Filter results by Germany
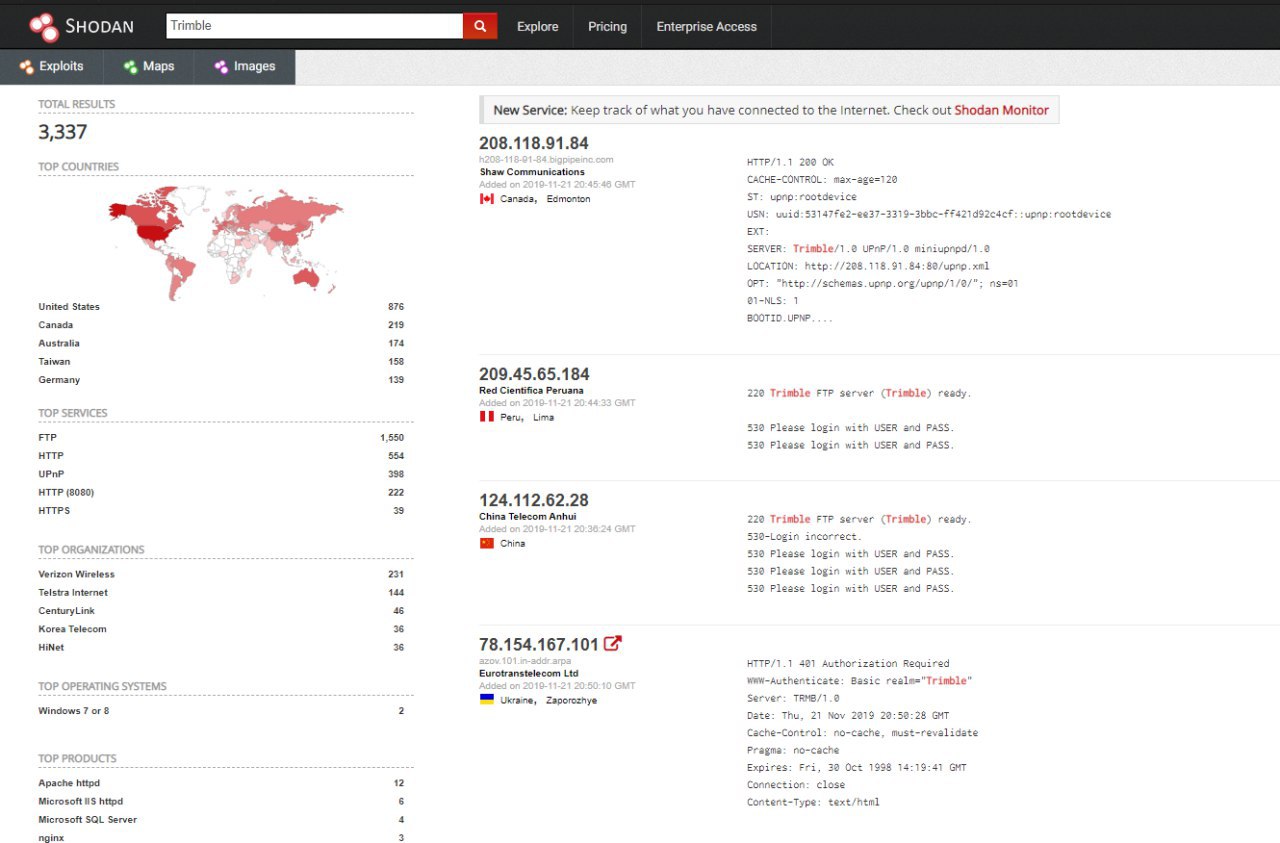1280x843 pixels. 59,380
